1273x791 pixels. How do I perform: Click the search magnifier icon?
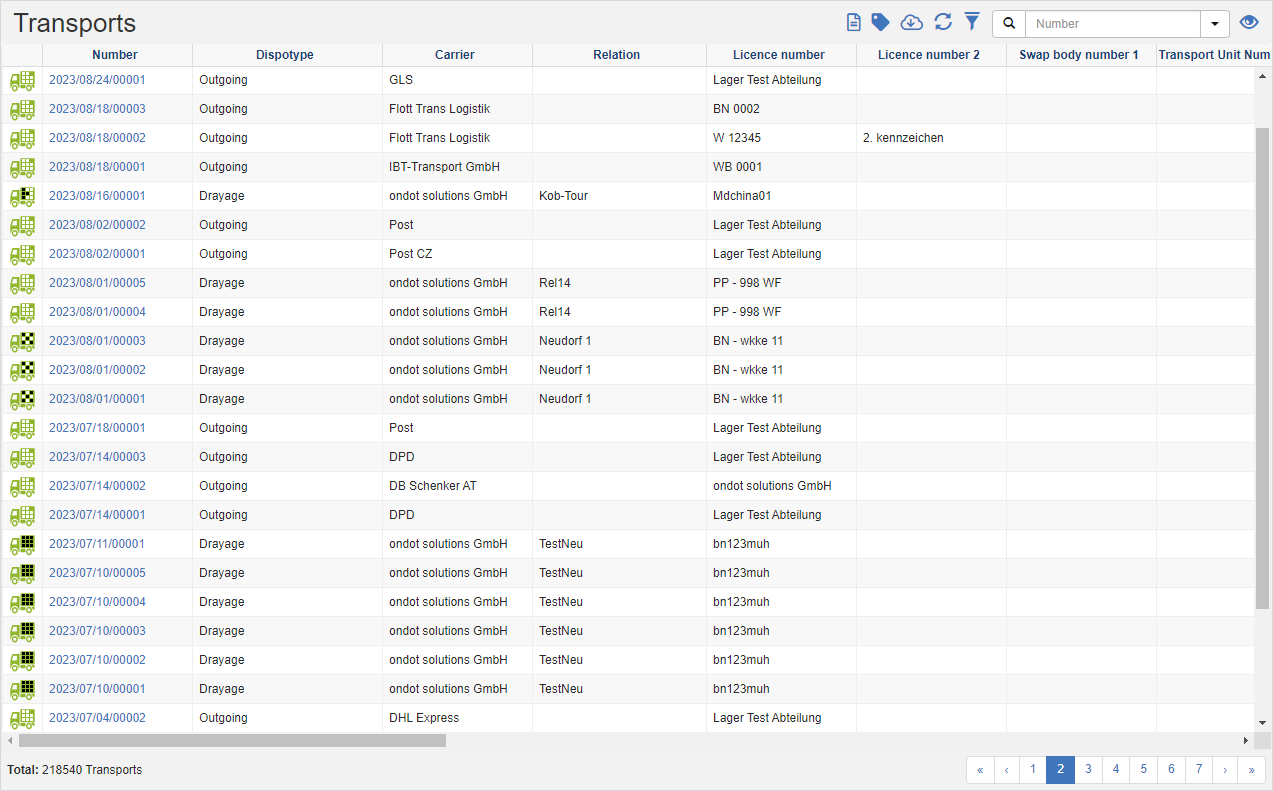[1008, 22]
